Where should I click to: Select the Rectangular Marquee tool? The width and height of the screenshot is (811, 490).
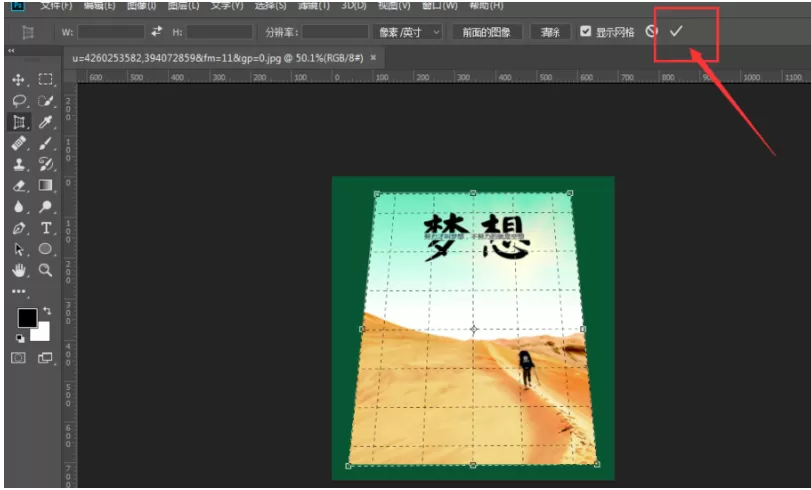(46, 79)
